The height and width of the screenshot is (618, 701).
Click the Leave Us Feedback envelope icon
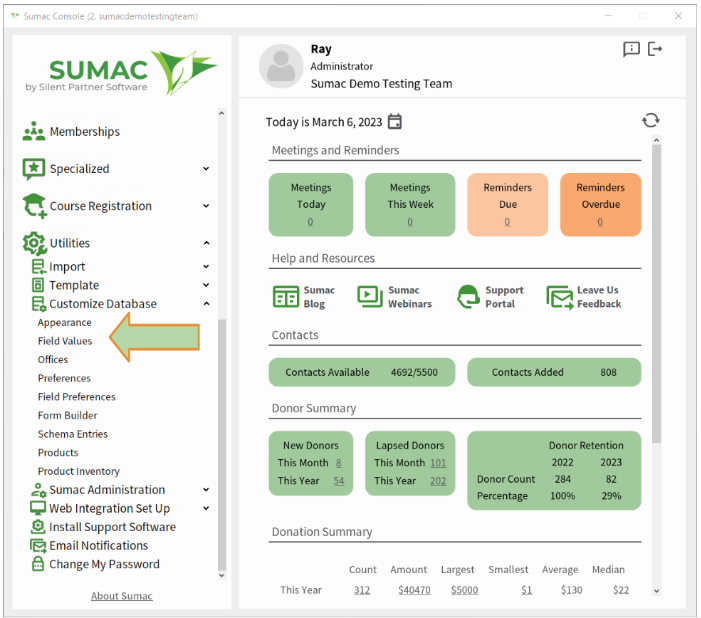[560, 297]
